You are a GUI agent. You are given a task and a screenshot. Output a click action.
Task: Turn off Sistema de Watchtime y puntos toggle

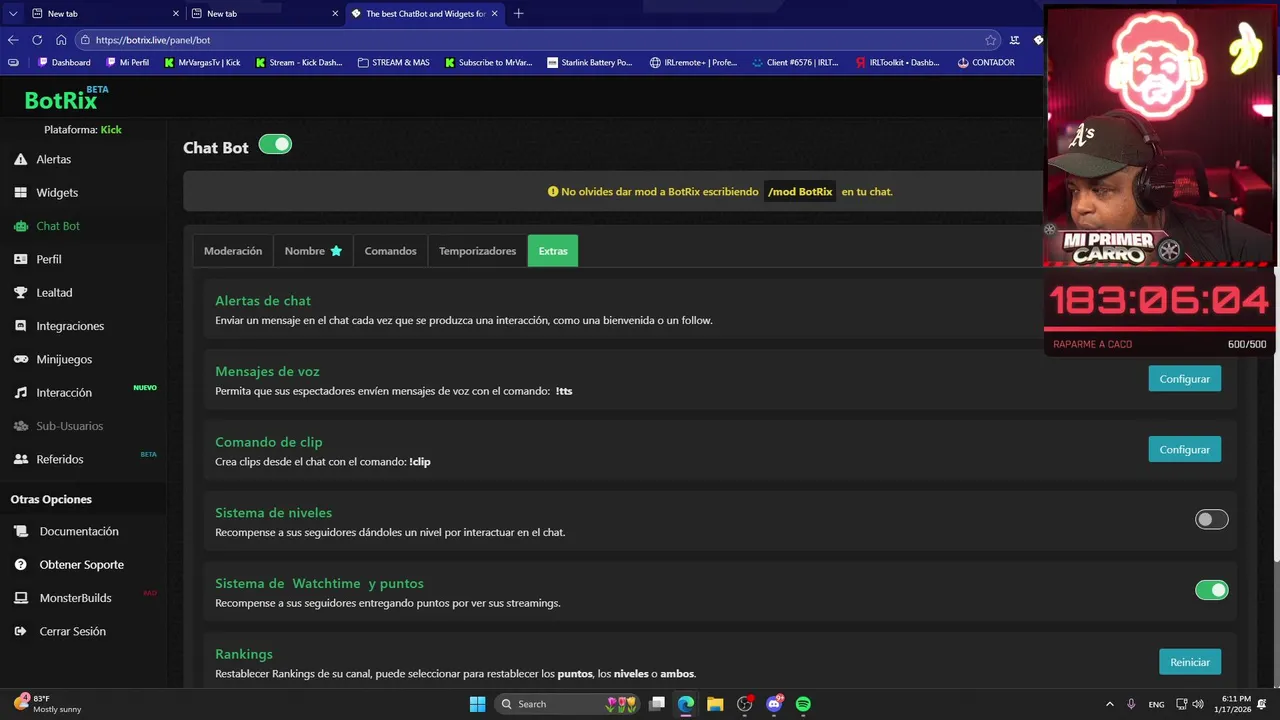tap(1212, 590)
